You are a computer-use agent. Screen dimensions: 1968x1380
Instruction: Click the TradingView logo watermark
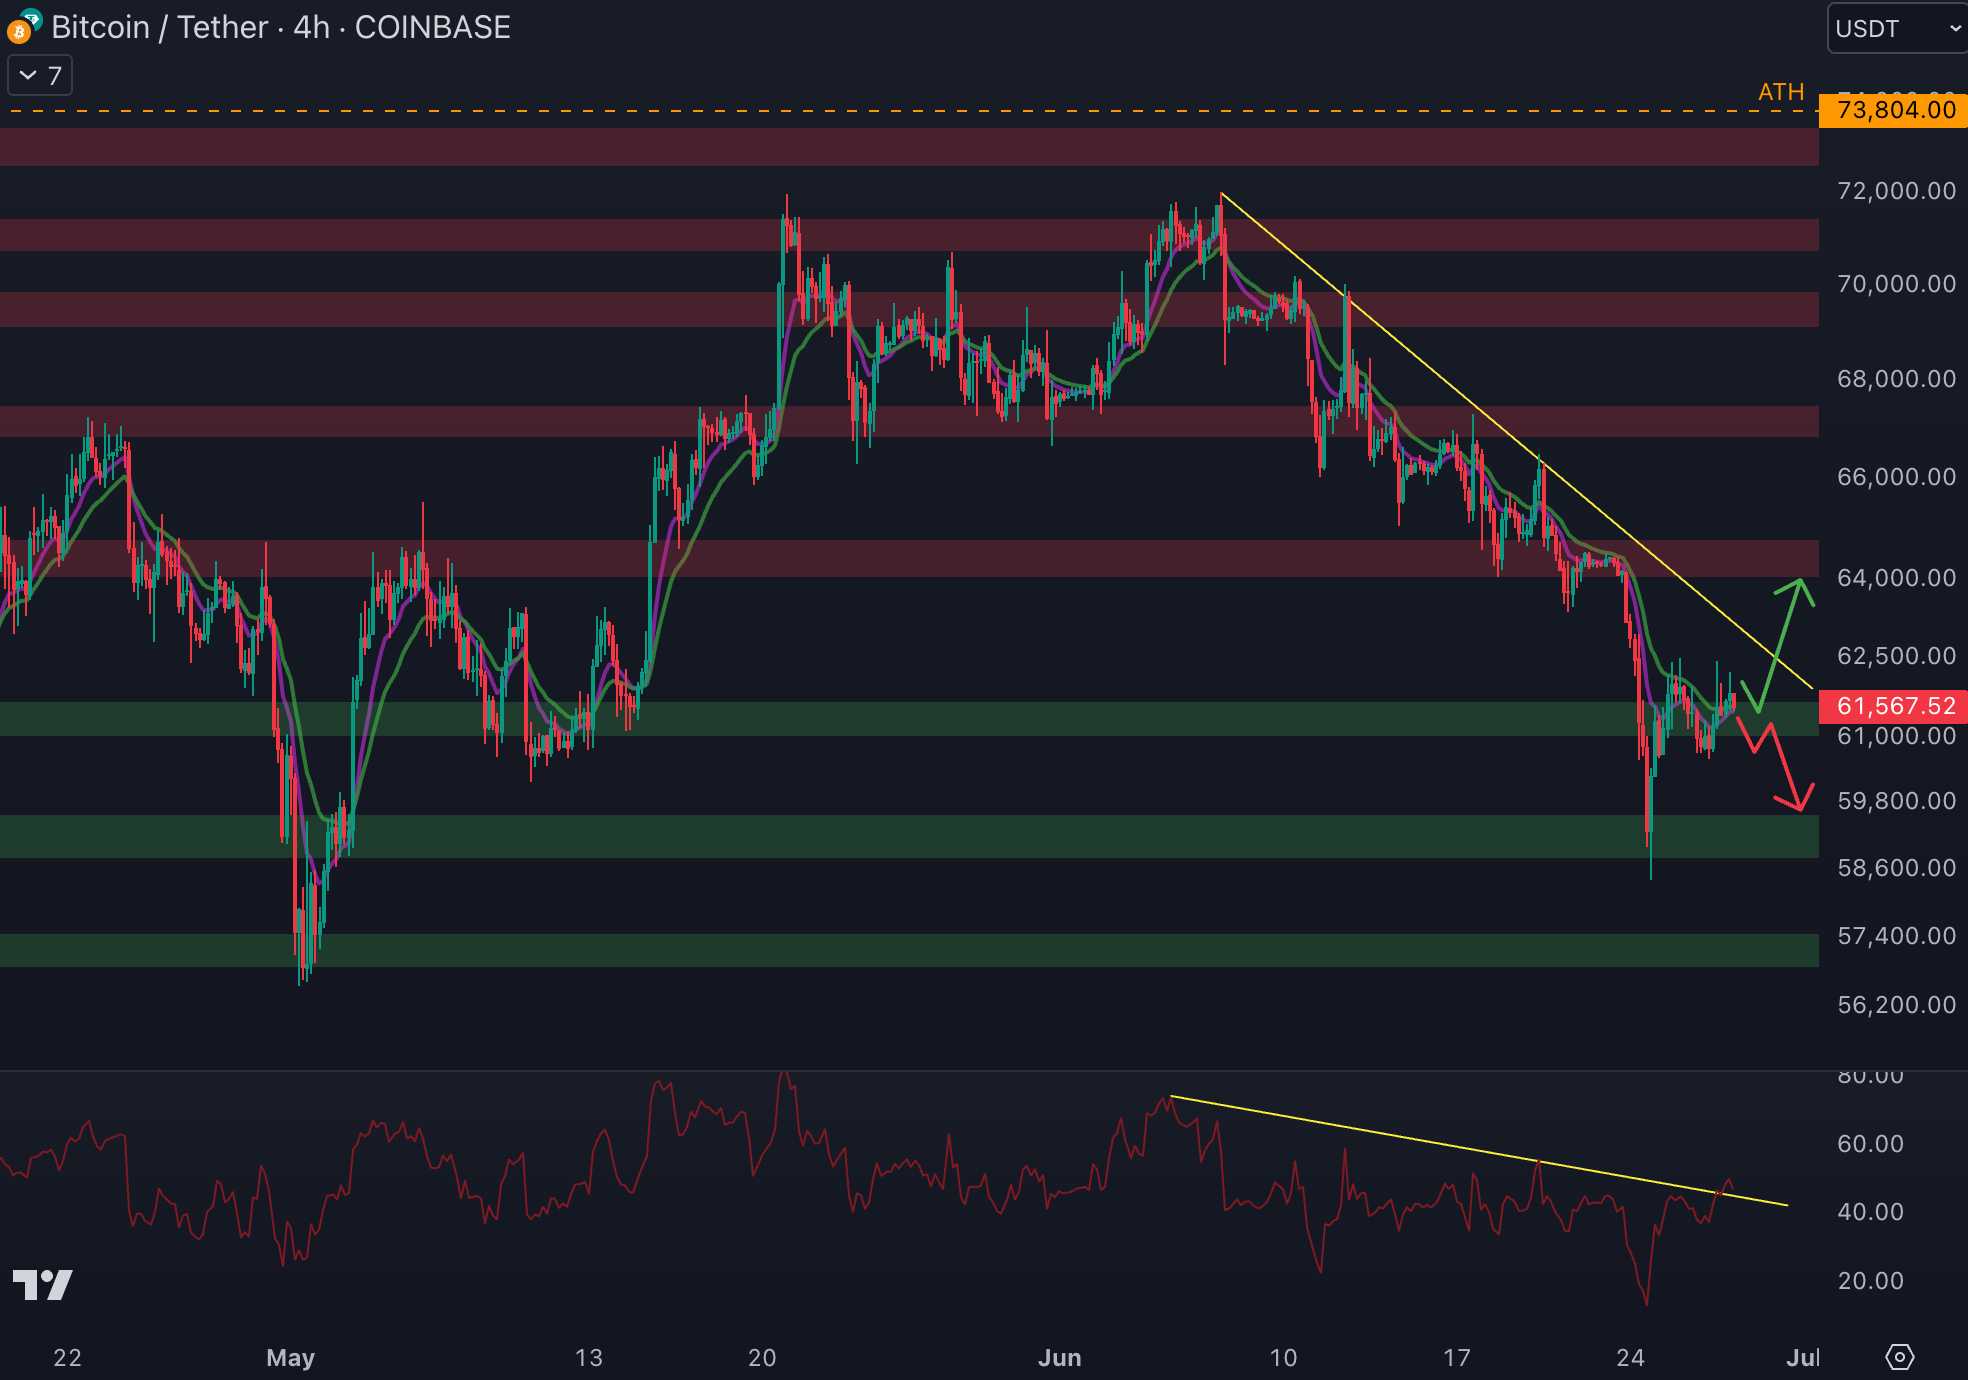point(42,1284)
